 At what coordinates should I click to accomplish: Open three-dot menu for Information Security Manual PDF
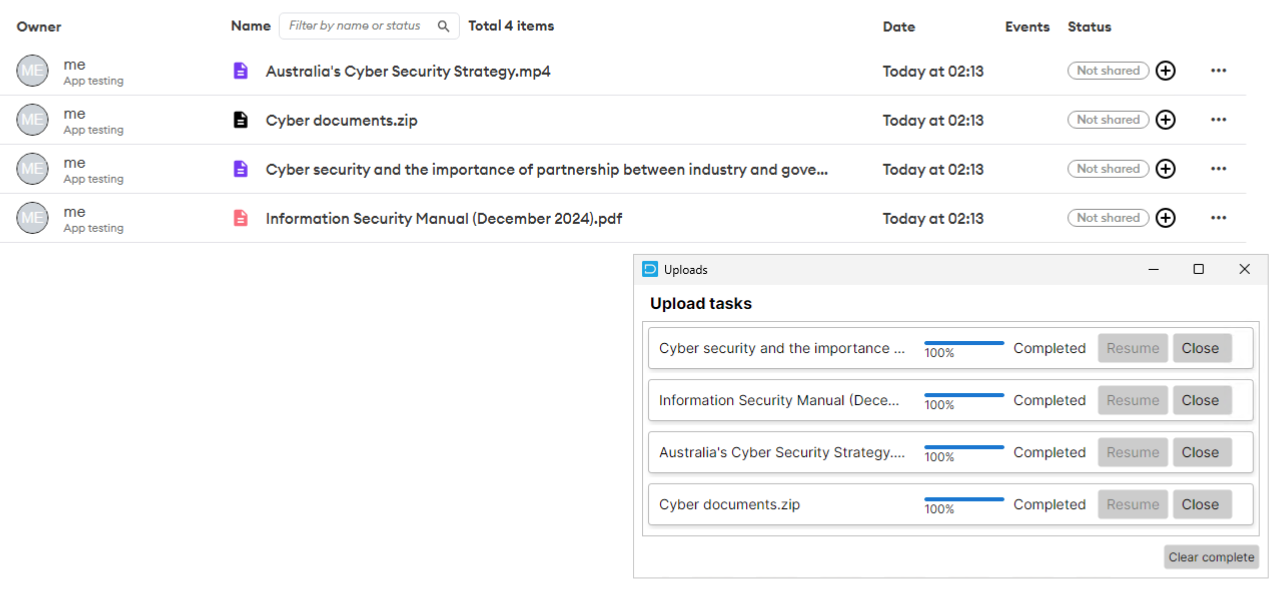(1218, 218)
